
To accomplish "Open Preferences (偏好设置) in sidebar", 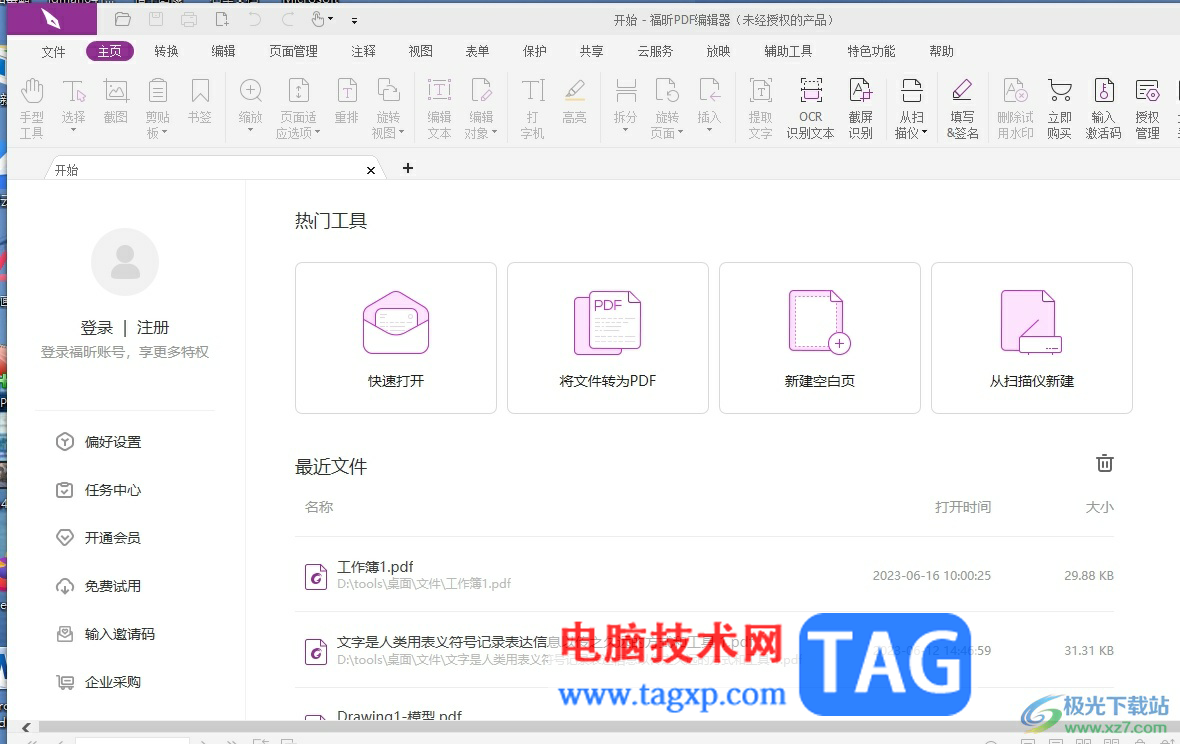I will coord(99,442).
